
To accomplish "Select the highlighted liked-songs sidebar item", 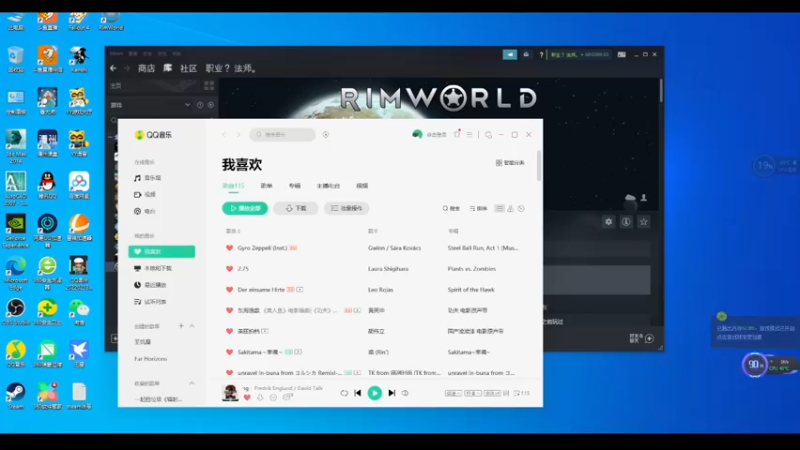I will click(162, 252).
